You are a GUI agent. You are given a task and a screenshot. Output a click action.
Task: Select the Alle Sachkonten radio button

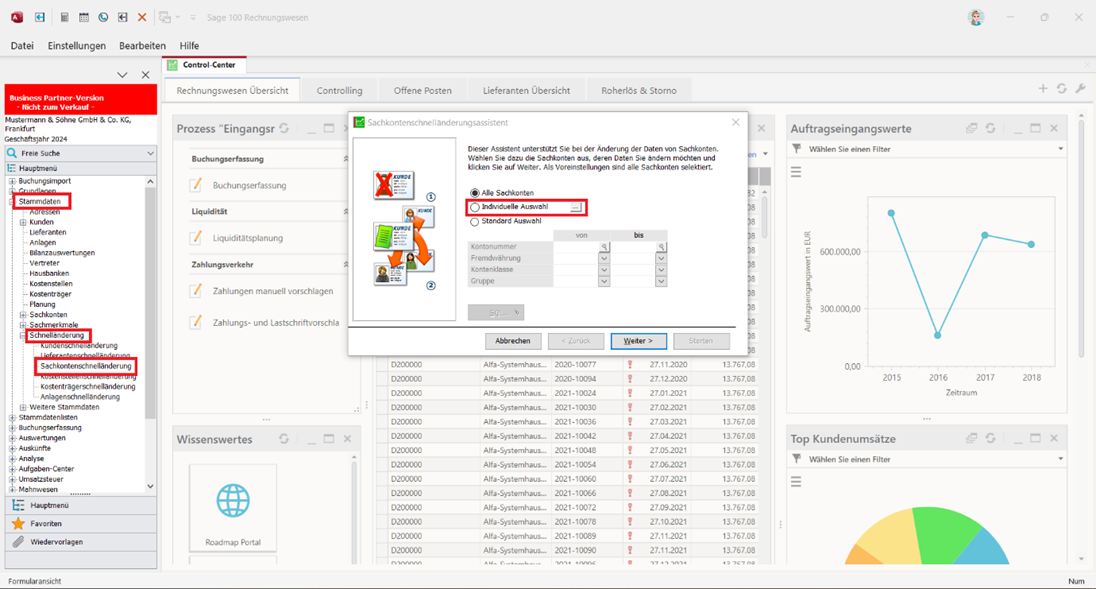click(x=475, y=192)
